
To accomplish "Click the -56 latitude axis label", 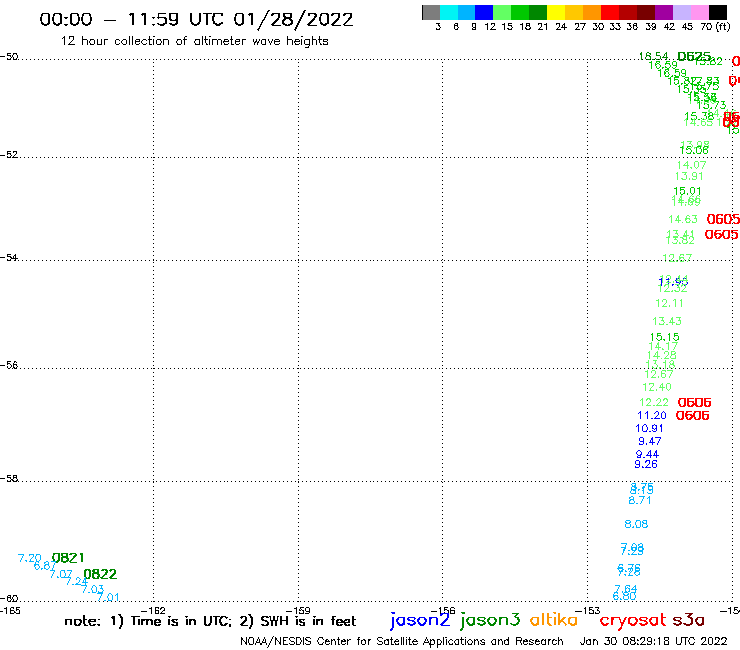I will click(10, 365).
